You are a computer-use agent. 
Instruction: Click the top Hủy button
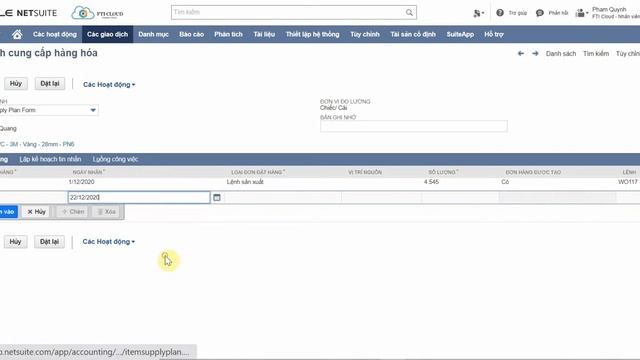pos(16,84)
